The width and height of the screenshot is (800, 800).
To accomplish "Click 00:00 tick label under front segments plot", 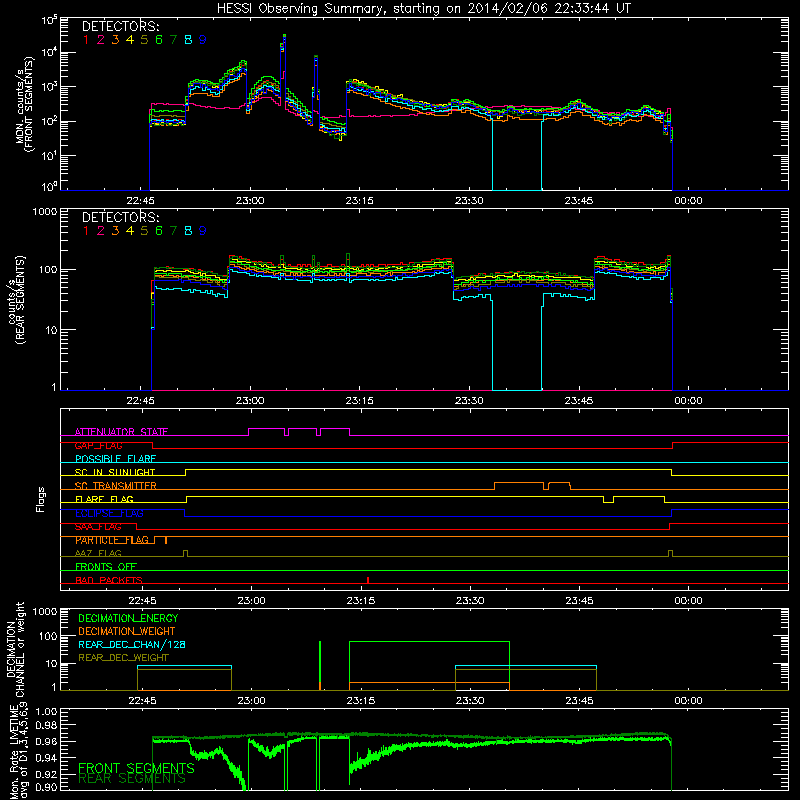I will 688,201.
